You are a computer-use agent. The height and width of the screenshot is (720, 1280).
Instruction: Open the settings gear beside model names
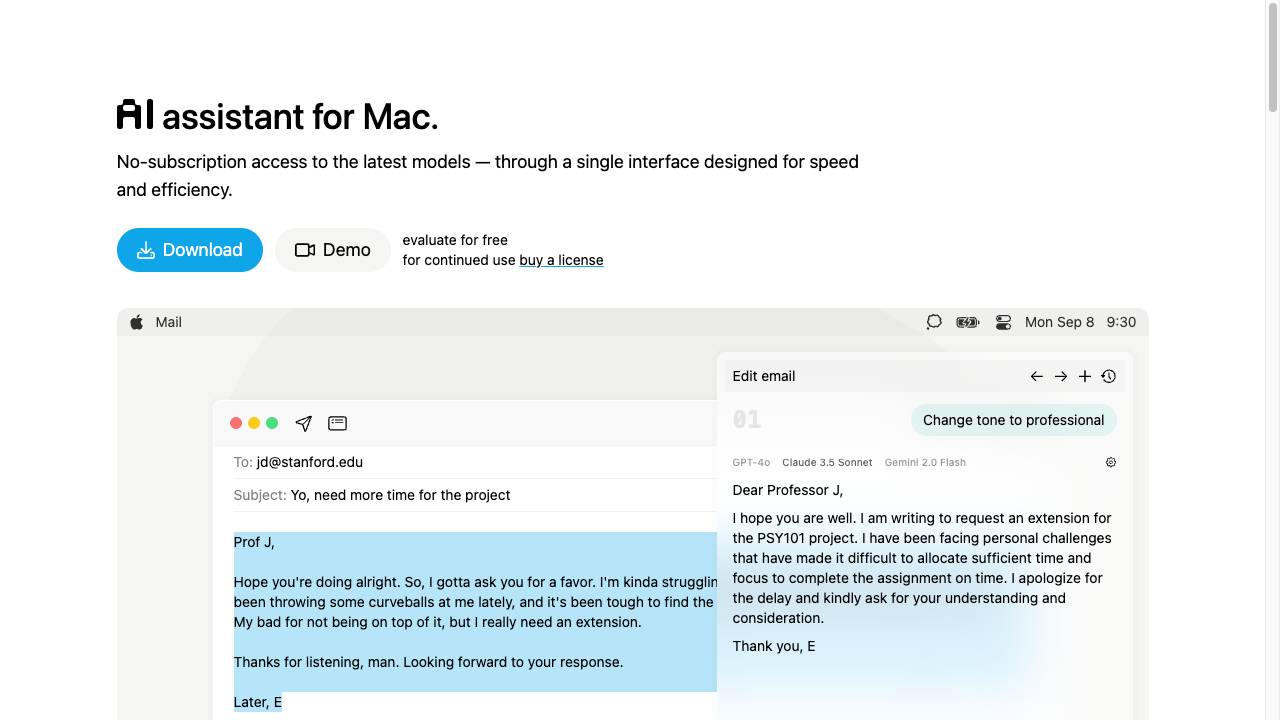coord(1111,462)
